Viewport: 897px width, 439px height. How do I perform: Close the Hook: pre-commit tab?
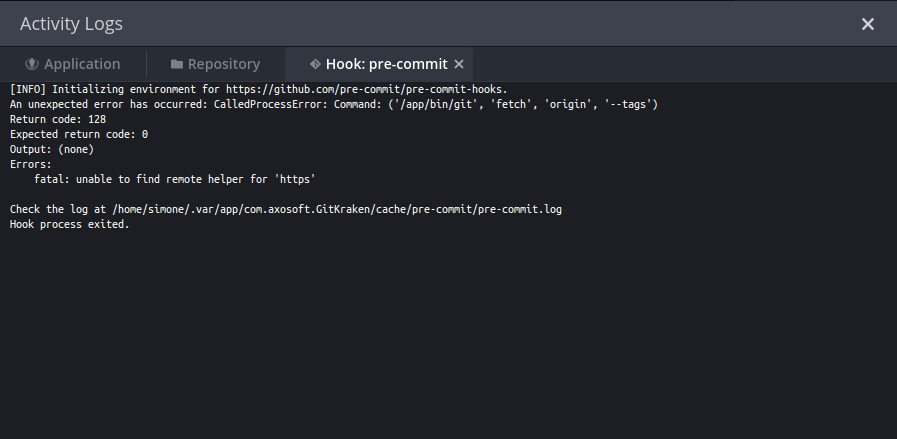click(x=459, y=64)
